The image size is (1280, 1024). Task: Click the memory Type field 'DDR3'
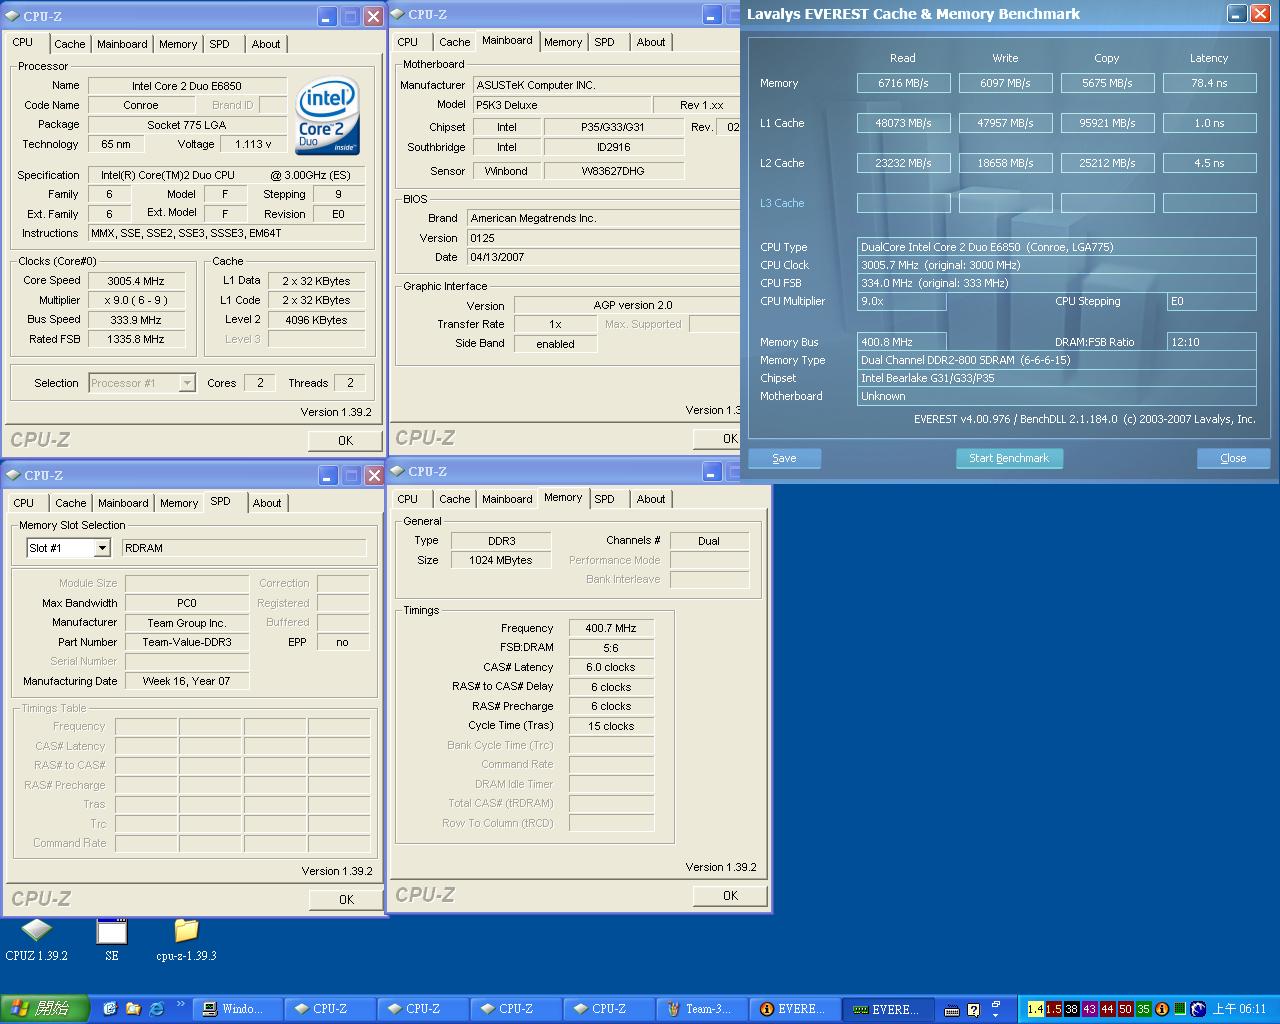(501, 541)
